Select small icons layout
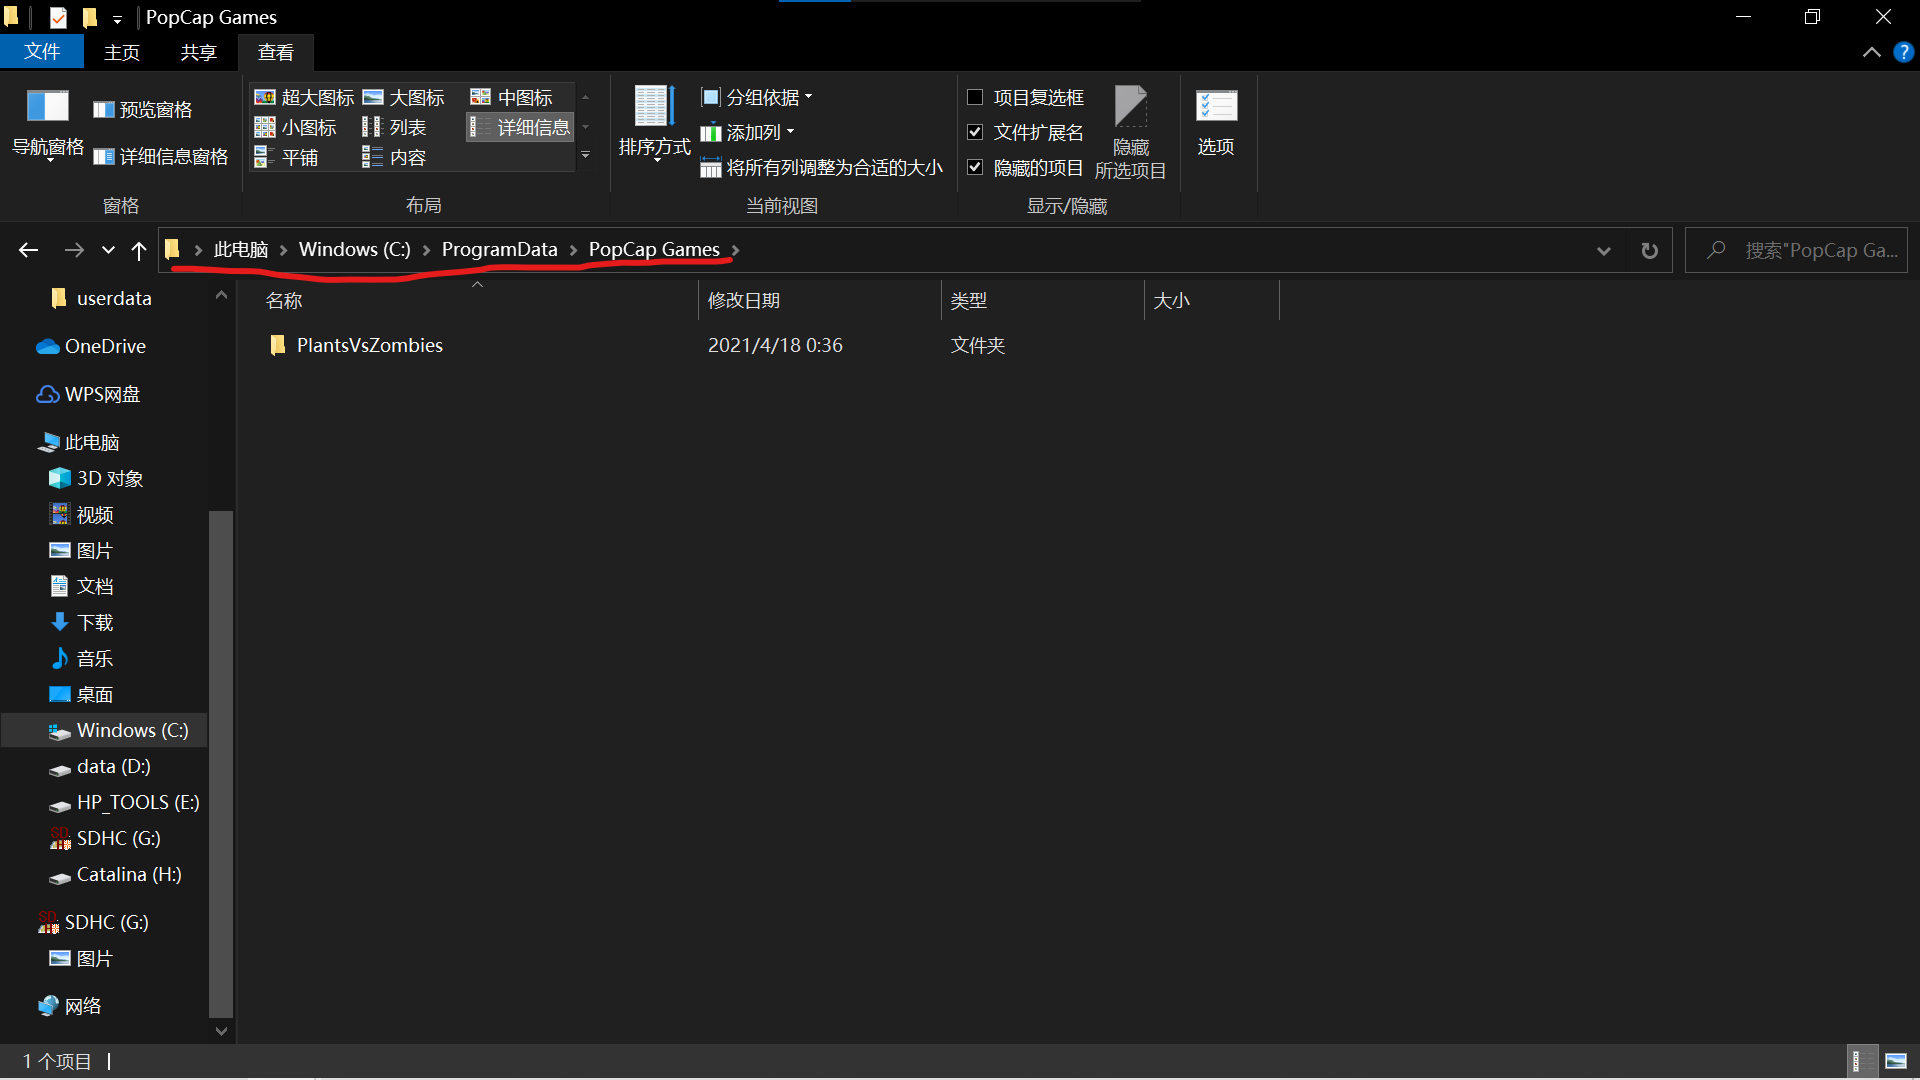This screenshot has width=1920, height=1080. point(296,127)
